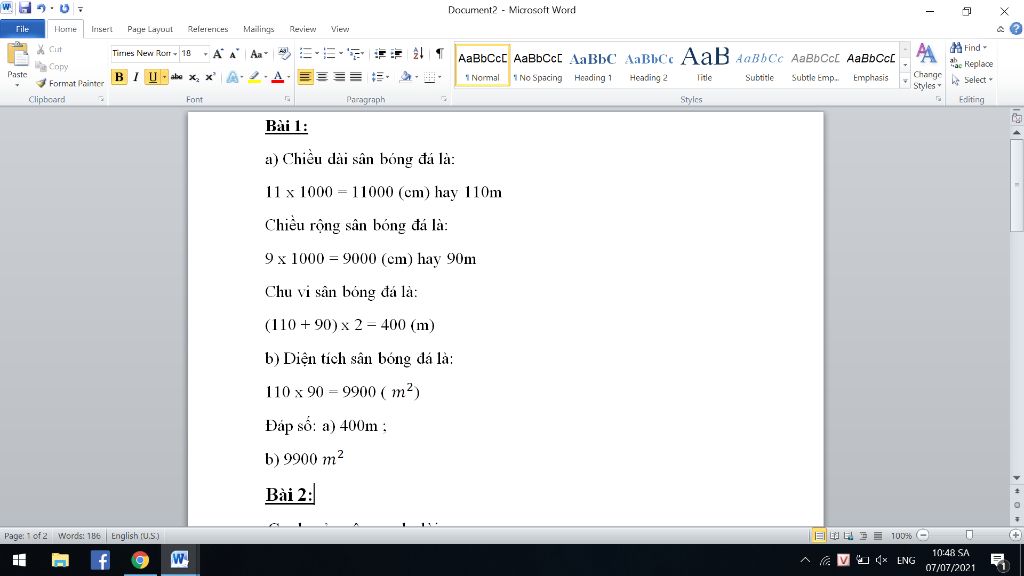This screenshot has width=1024, height=576.
Task: Open Change Styles menu
Action: pos(927,66)
